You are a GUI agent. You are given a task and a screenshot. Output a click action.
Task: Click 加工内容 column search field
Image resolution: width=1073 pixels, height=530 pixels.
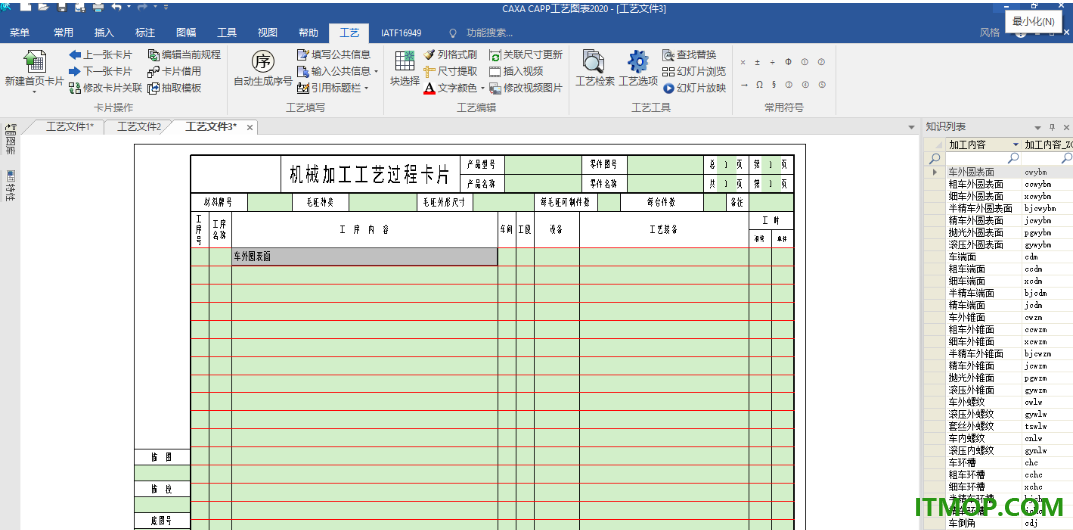tap(983, 158)
